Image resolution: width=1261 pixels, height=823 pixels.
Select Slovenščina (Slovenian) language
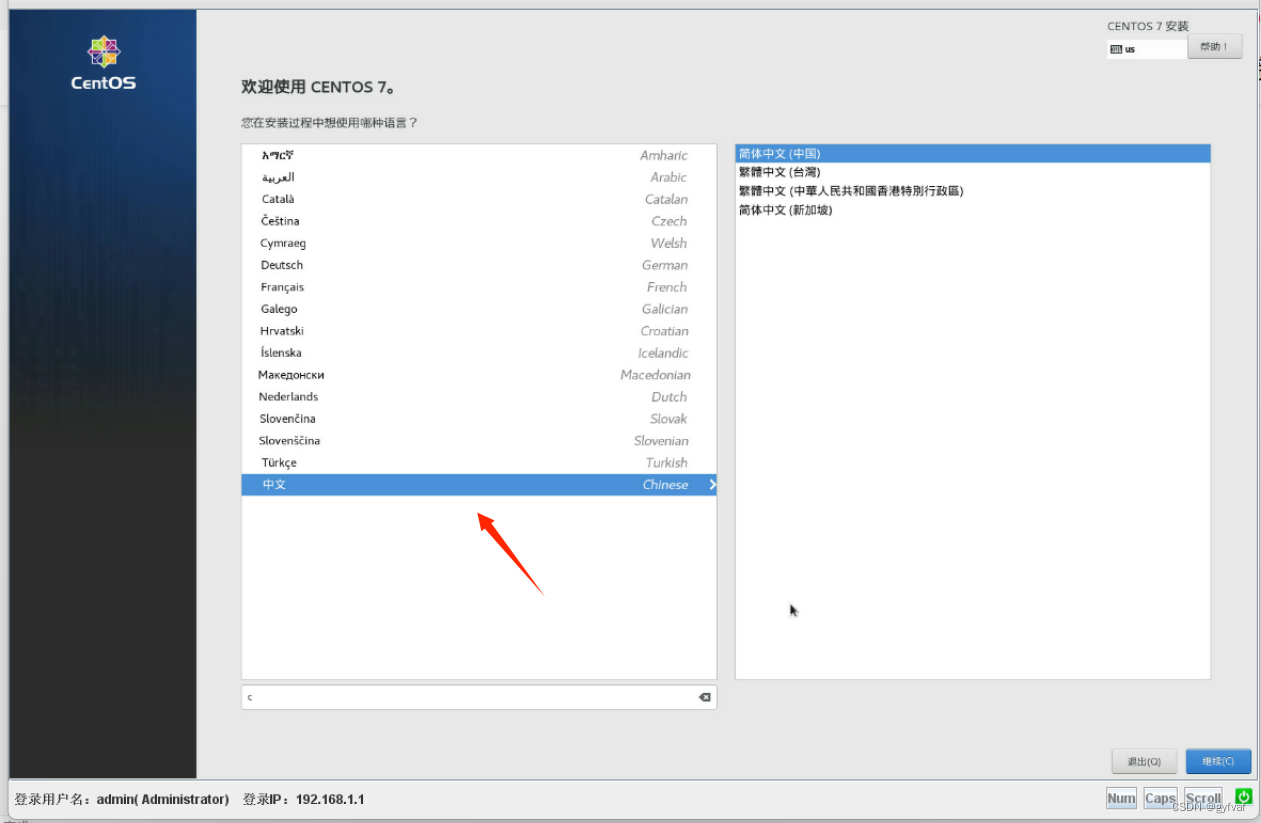pos(479,441)
